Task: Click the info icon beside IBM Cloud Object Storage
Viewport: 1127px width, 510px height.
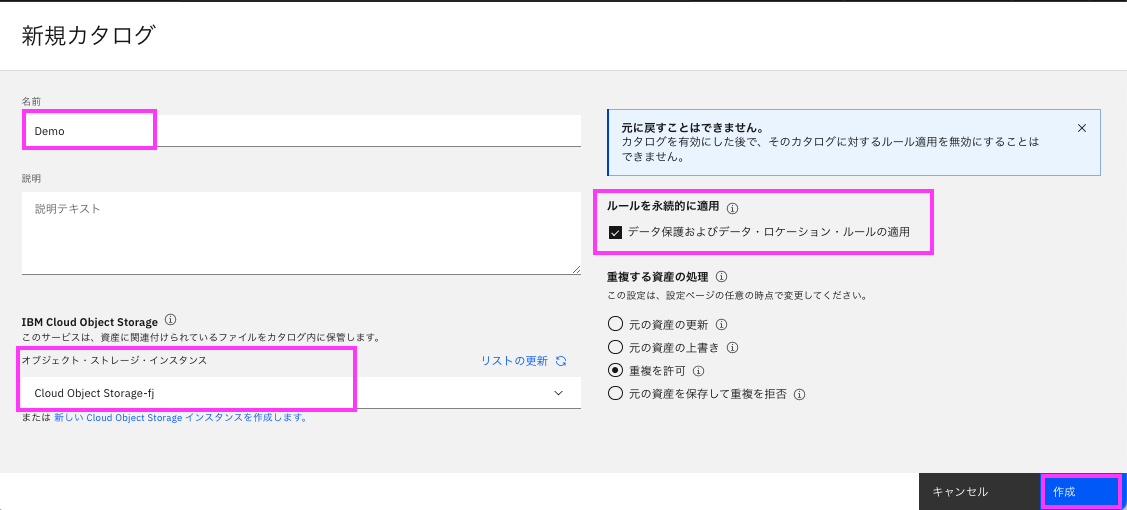Action: [x=170, y=320]
